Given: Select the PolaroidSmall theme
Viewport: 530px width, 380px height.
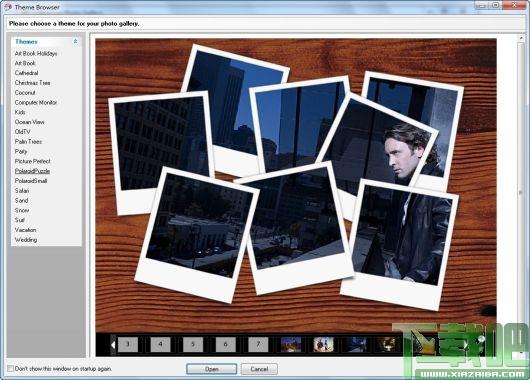Looking at the screenshot, I should [31, 181].
